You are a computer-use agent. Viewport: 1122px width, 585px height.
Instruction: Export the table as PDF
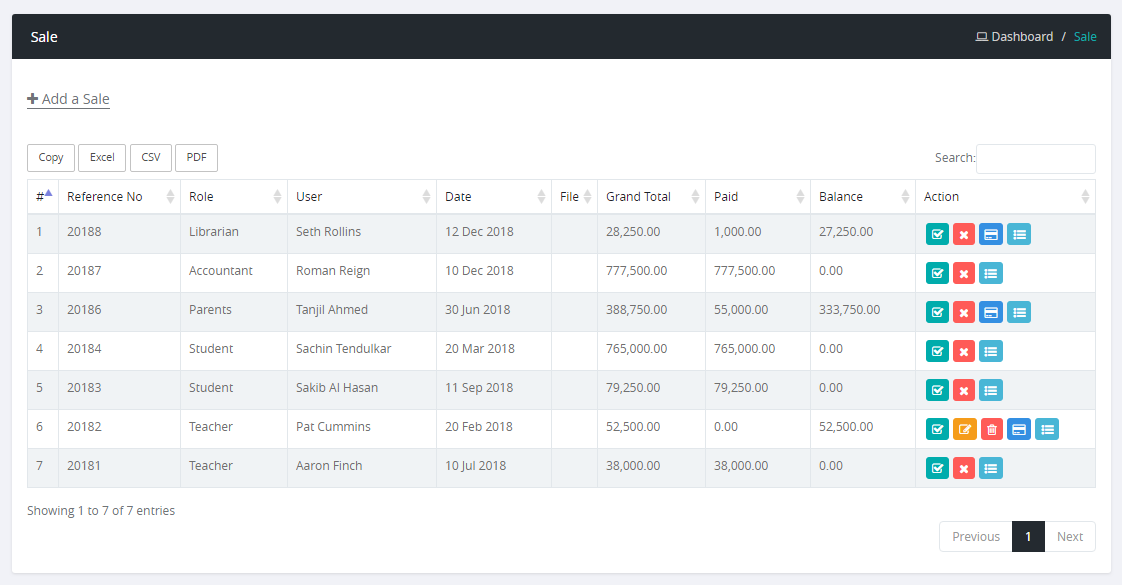[x=196, y=158]
